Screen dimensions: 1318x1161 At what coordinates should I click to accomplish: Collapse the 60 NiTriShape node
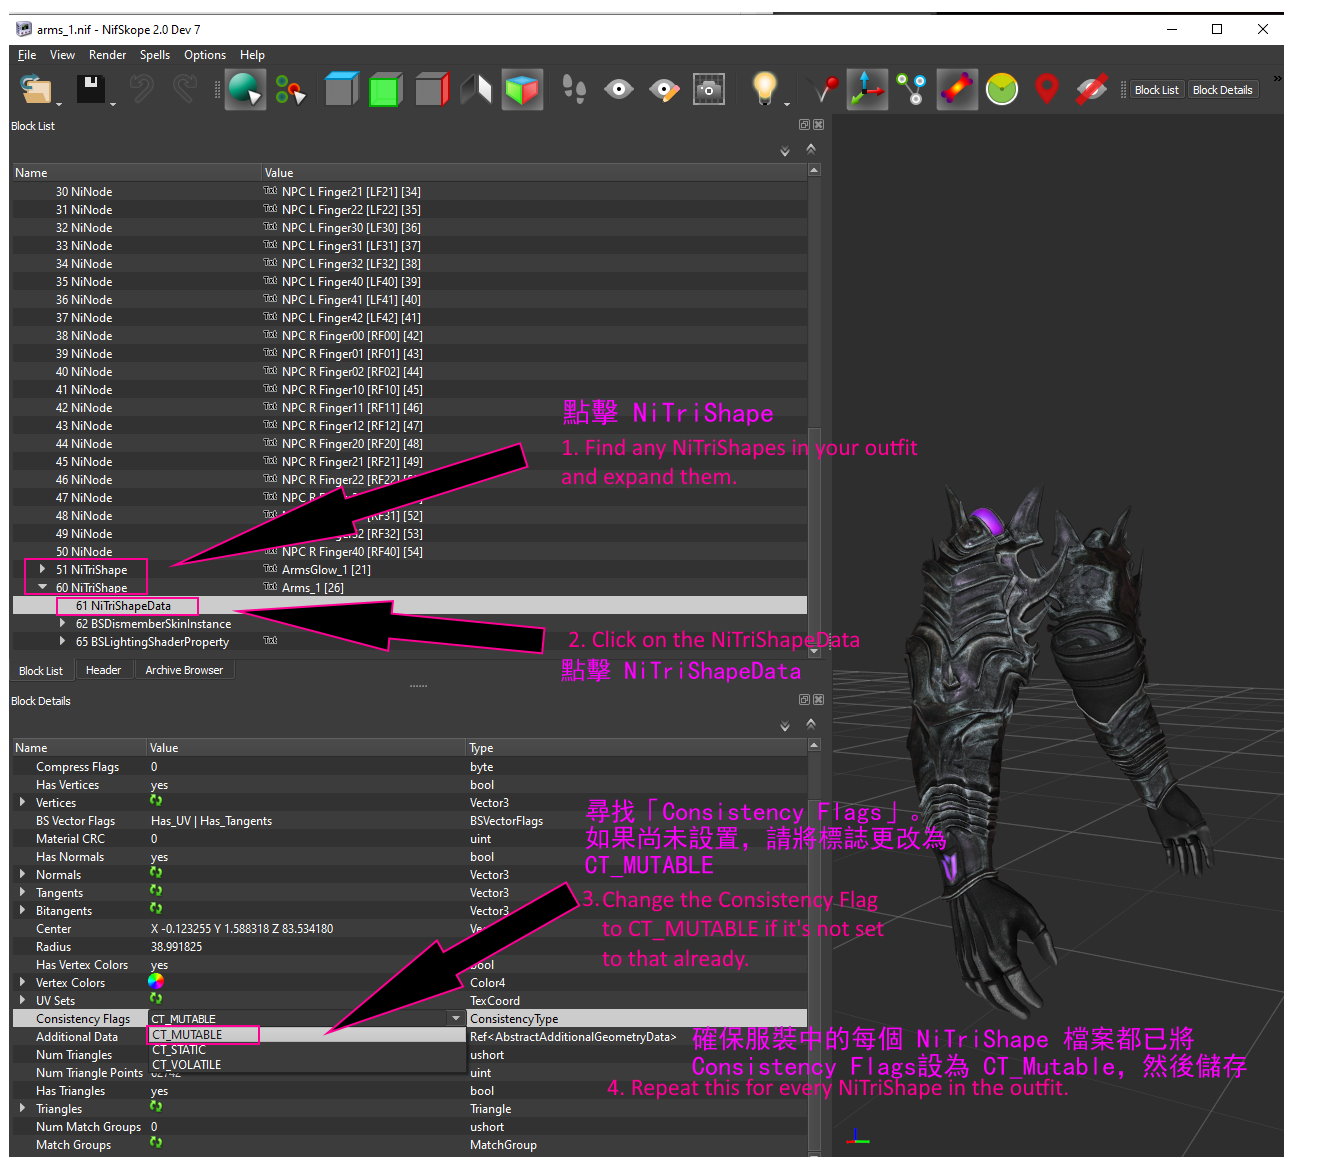[x=42, y=587]
